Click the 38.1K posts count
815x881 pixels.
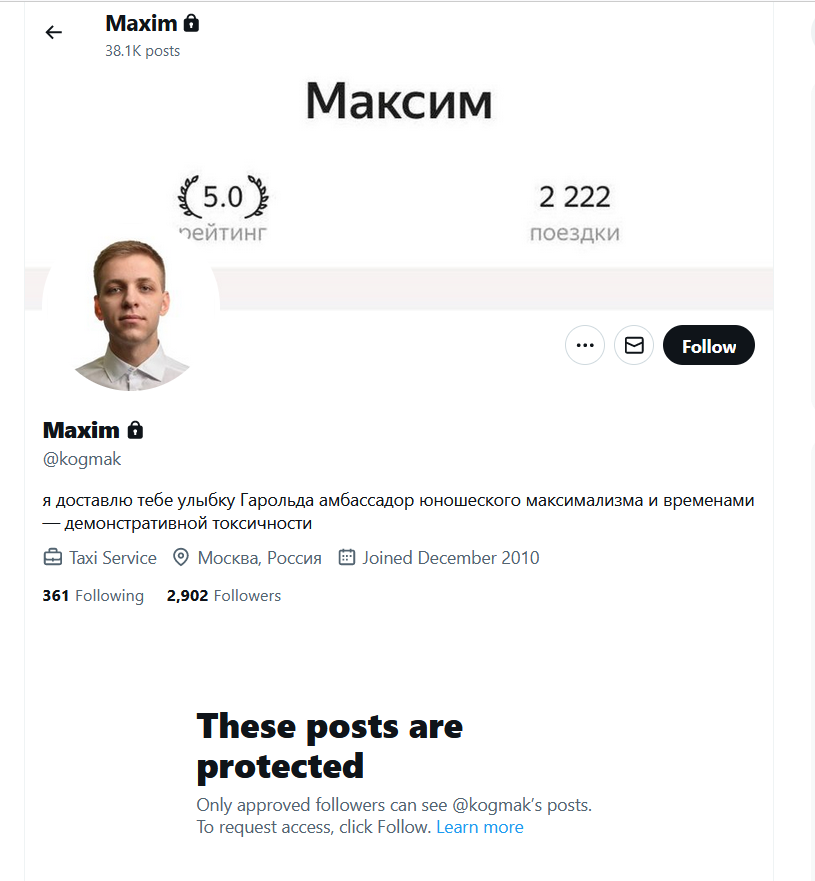[143, 51]
